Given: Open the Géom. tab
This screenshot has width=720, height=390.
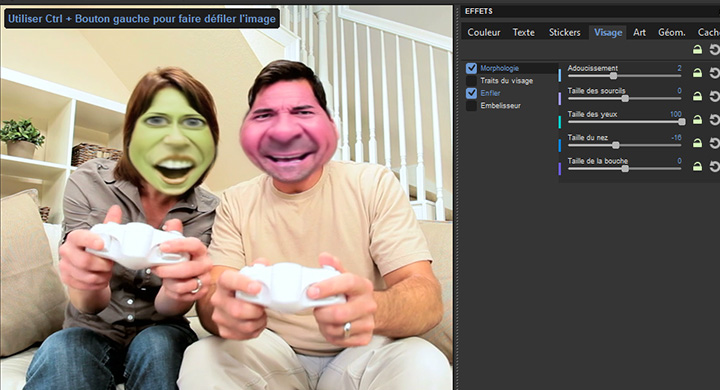Looking at the screenshot, I should tap(671, 32).
